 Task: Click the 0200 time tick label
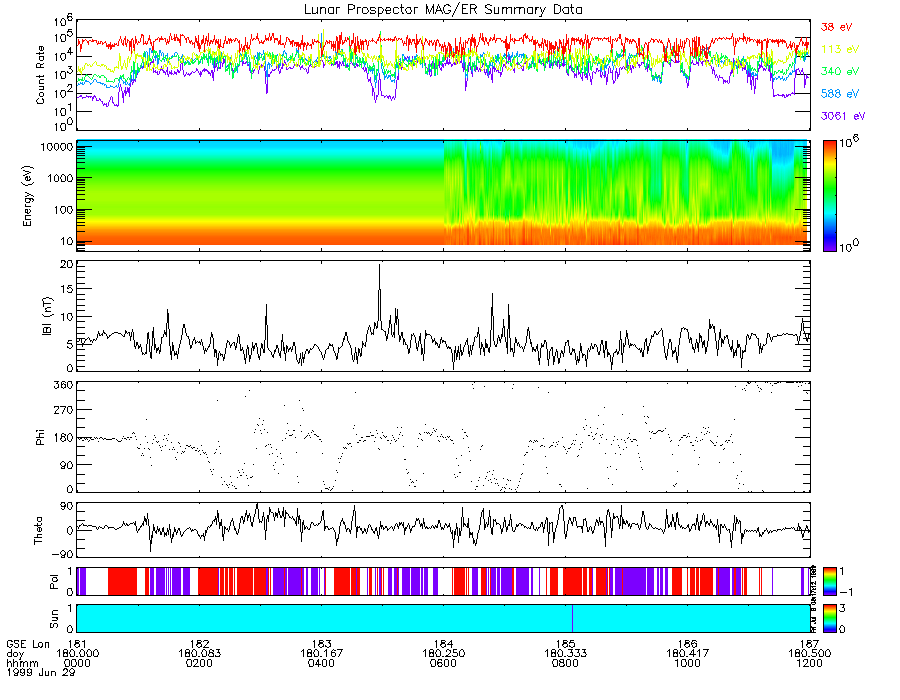(x=198, y=661)
